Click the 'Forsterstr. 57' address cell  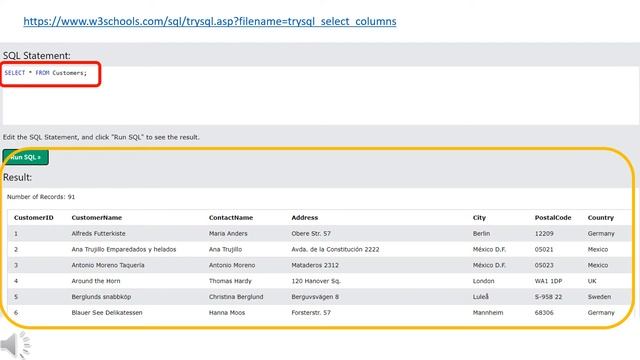311,313
